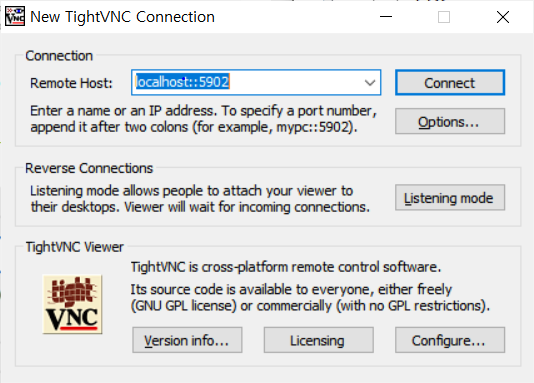Click the TightVNC logo image
The width and height of the screenshot is (534, 383).
point(72,304)
